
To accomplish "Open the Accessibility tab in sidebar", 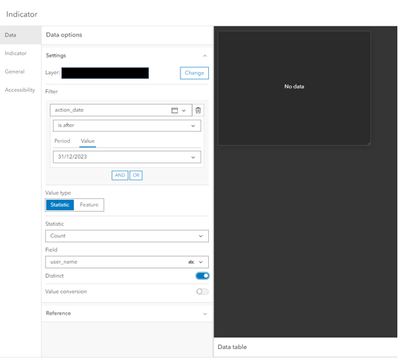I will tap(20, 90).
